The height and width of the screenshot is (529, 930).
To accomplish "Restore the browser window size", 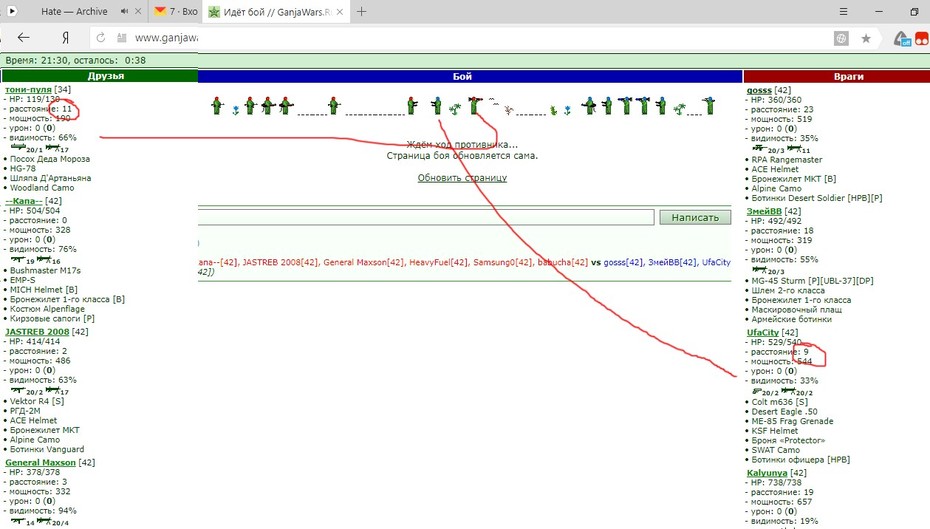I will 914,11.
